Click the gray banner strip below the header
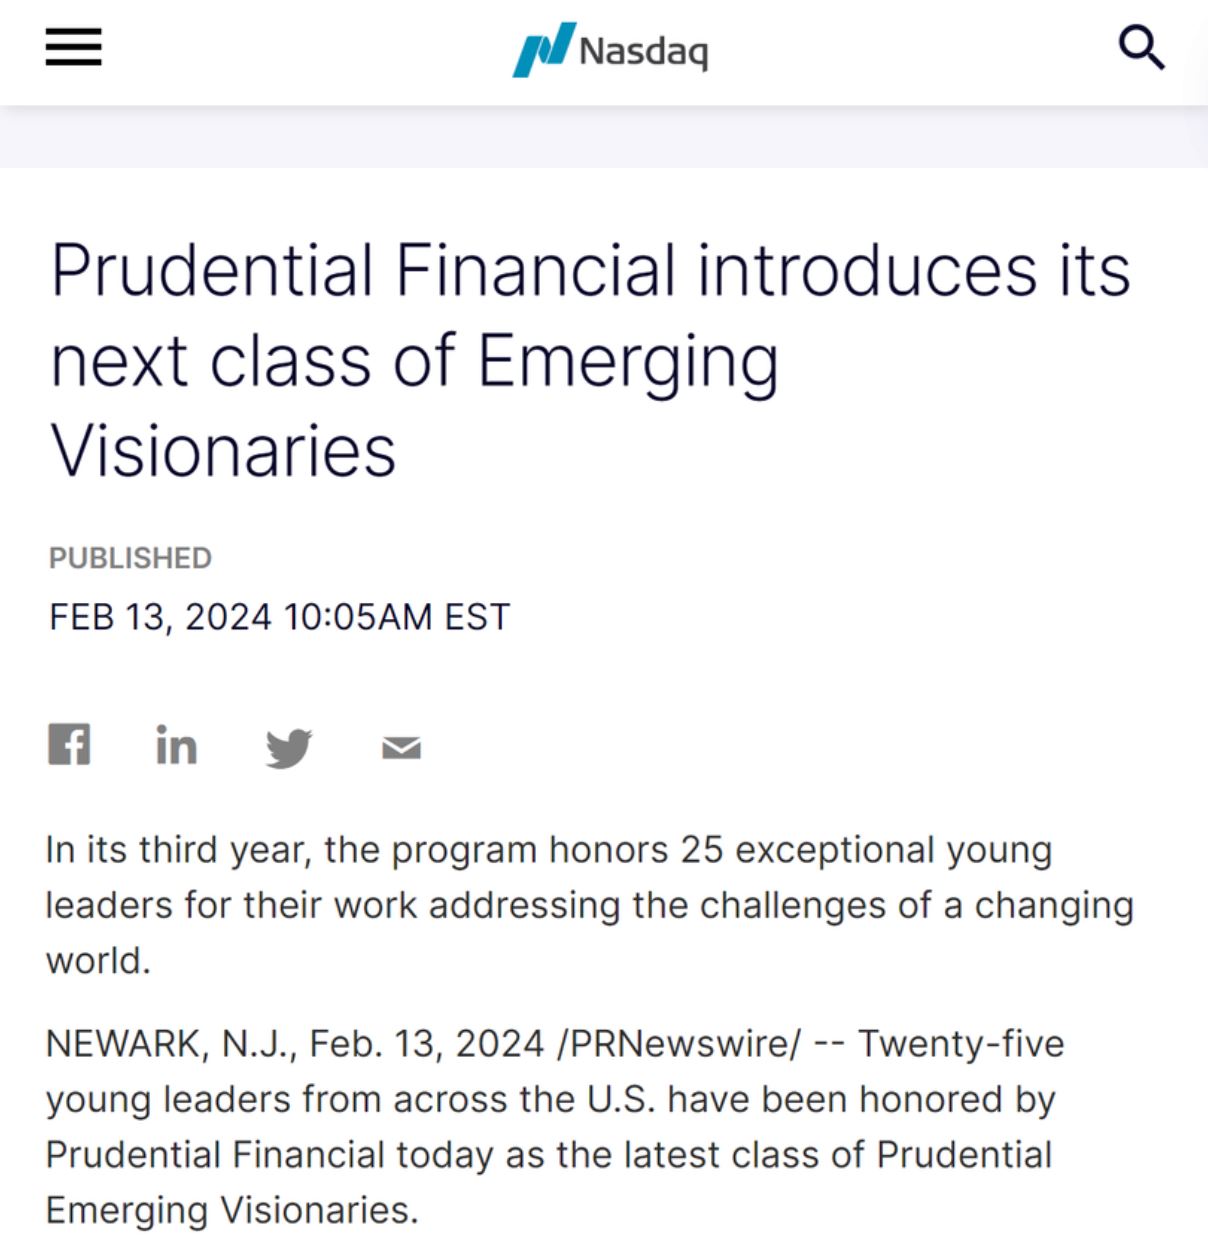This screenshot has width=1208, height=1254. point(604,137)
